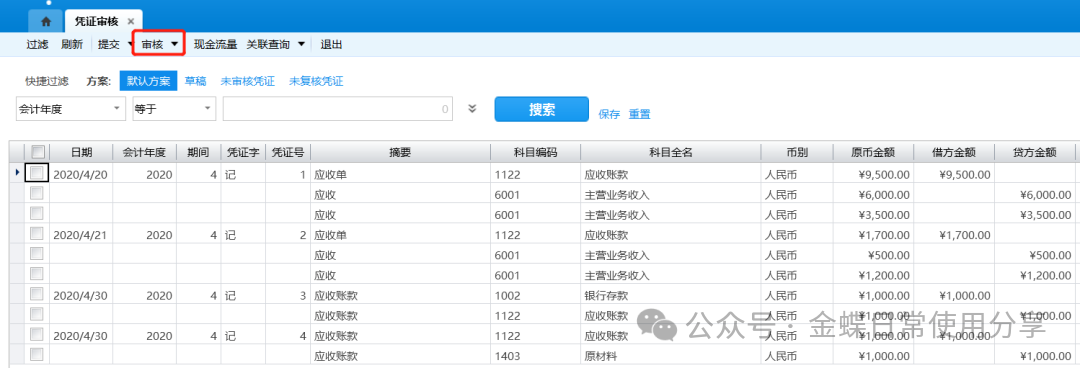Switch to 未审核凭证 scheme
The height and width of the screenshot is (368, 1080).
click(247, 81)
